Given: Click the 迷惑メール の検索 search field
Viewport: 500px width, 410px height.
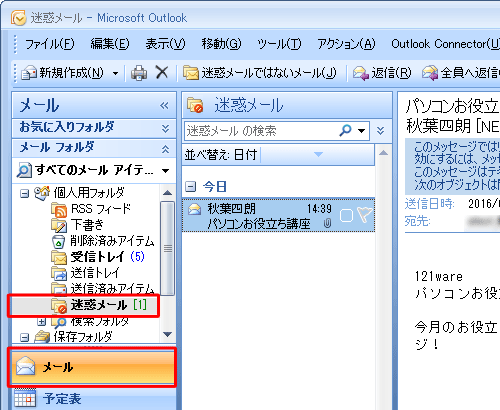Looking at the screenshot, I should (260, 131).
